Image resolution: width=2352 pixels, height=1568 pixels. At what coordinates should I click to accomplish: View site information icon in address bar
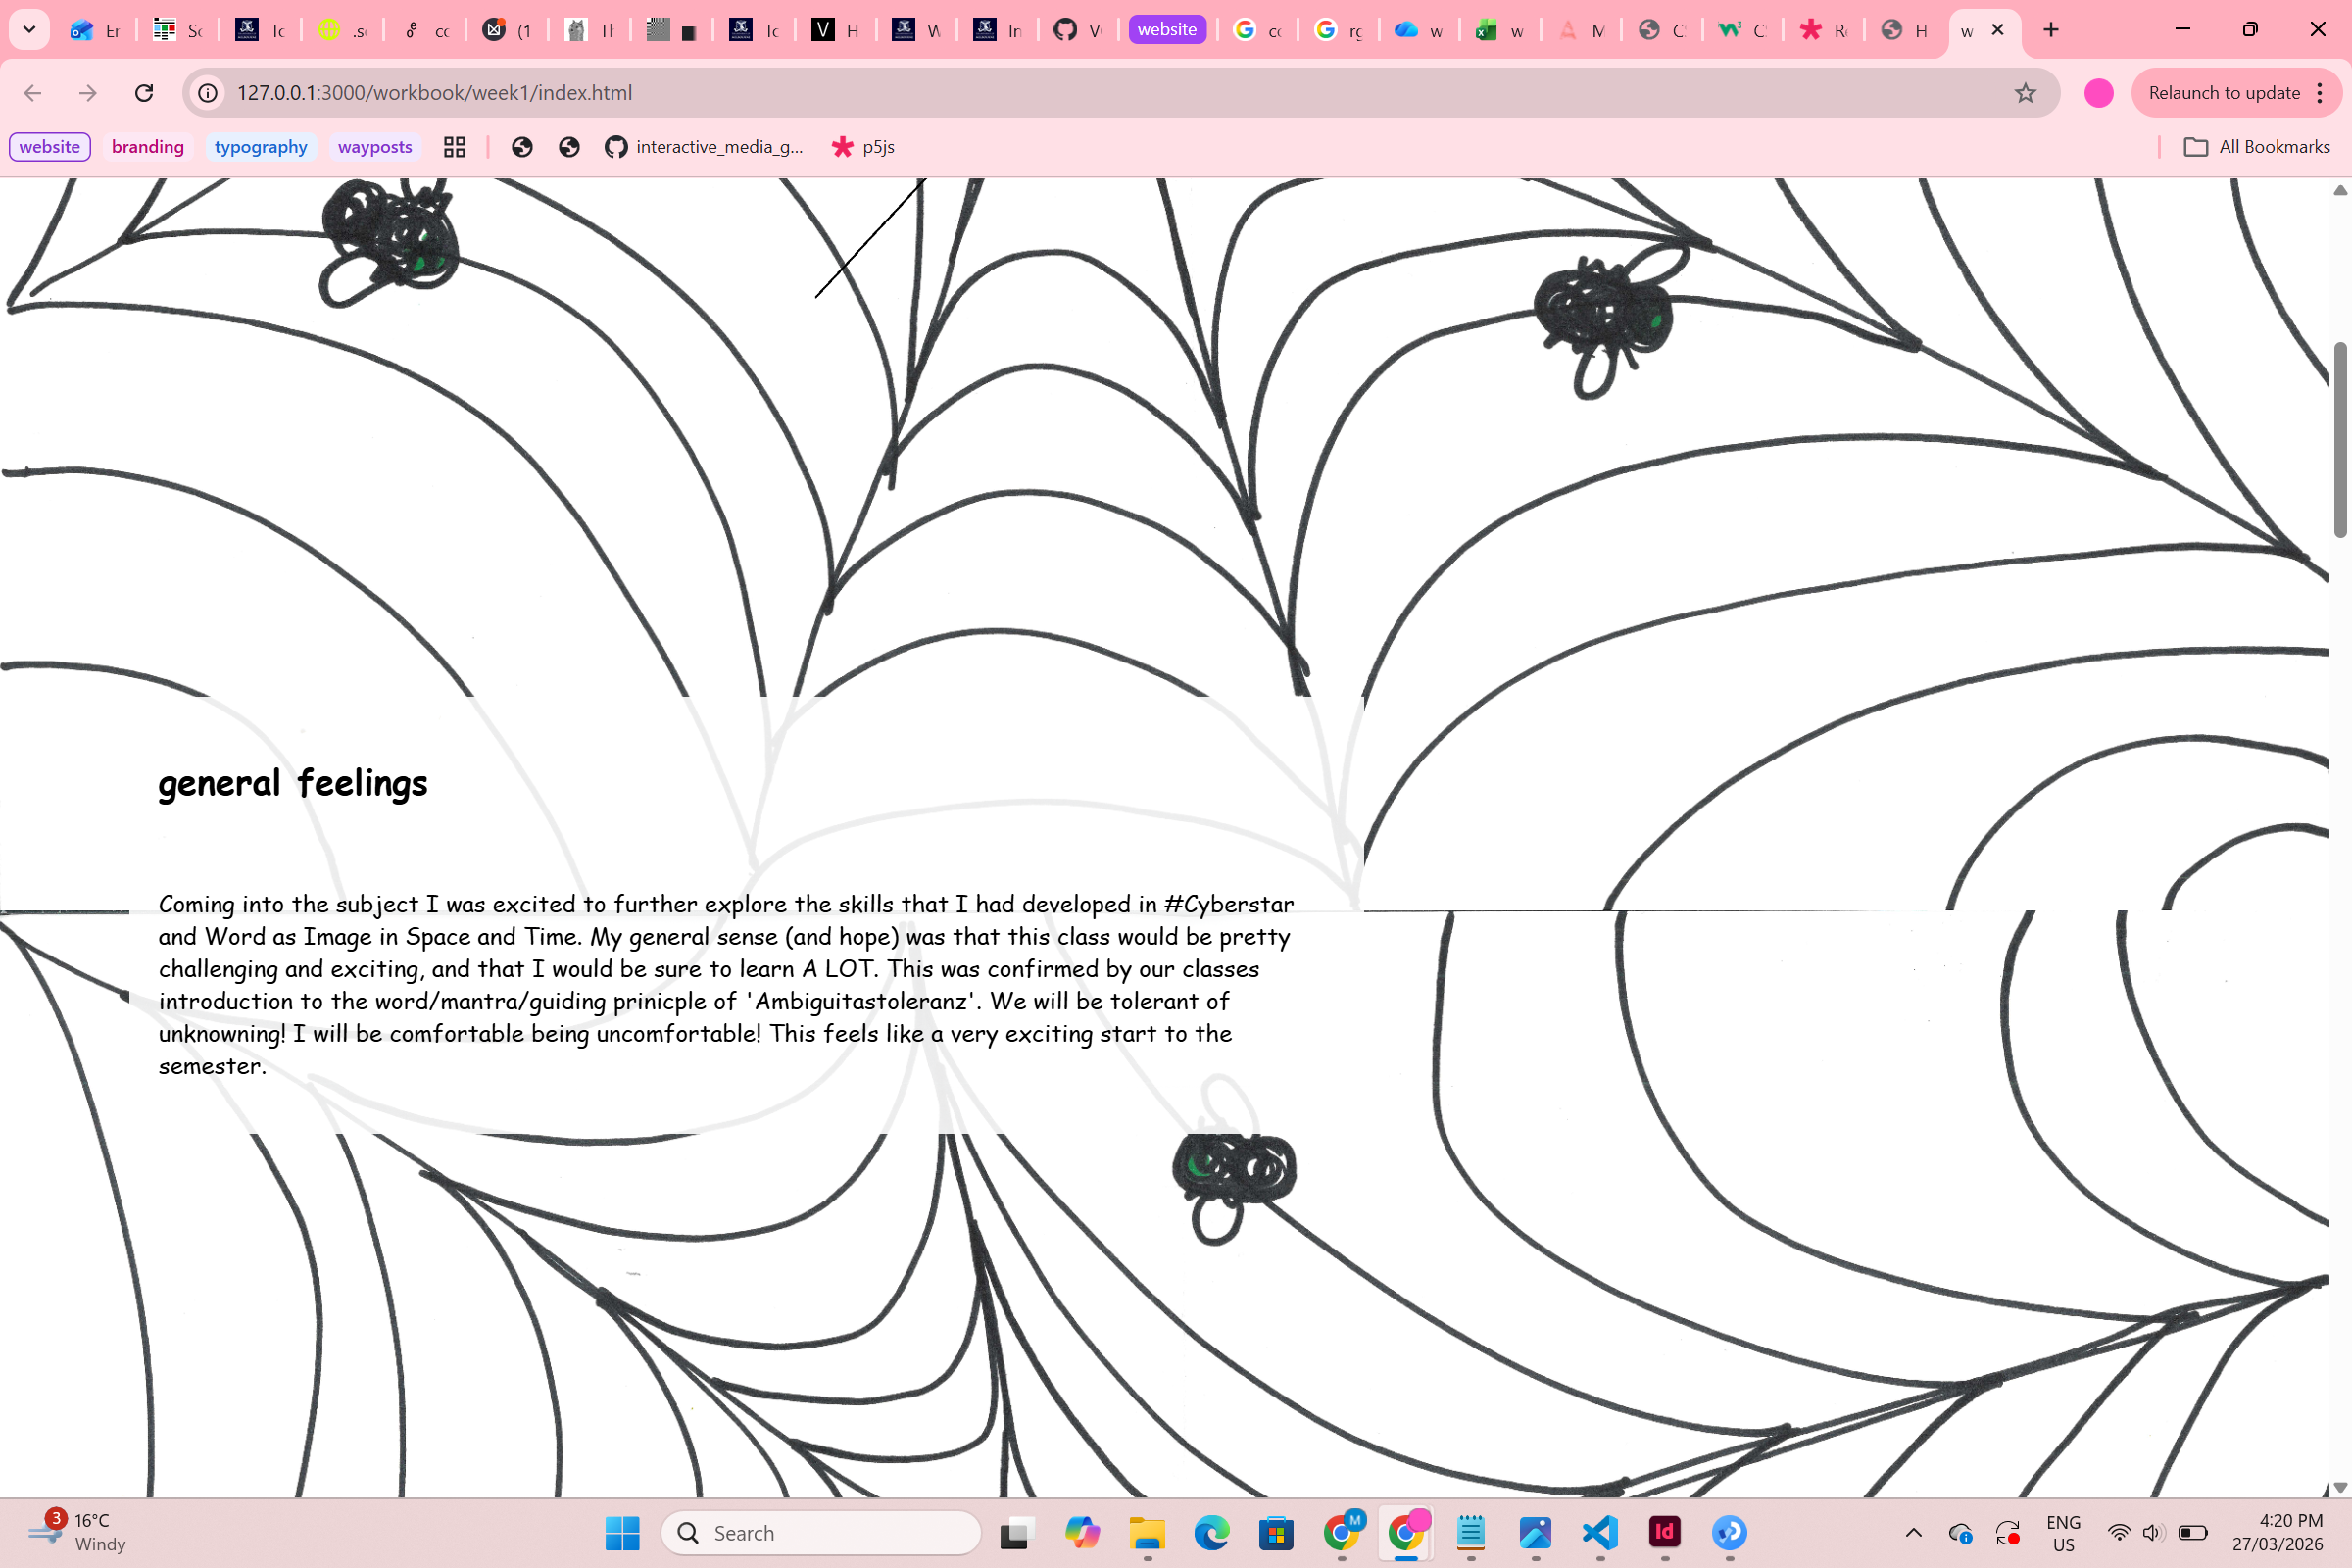coord(208,93)
